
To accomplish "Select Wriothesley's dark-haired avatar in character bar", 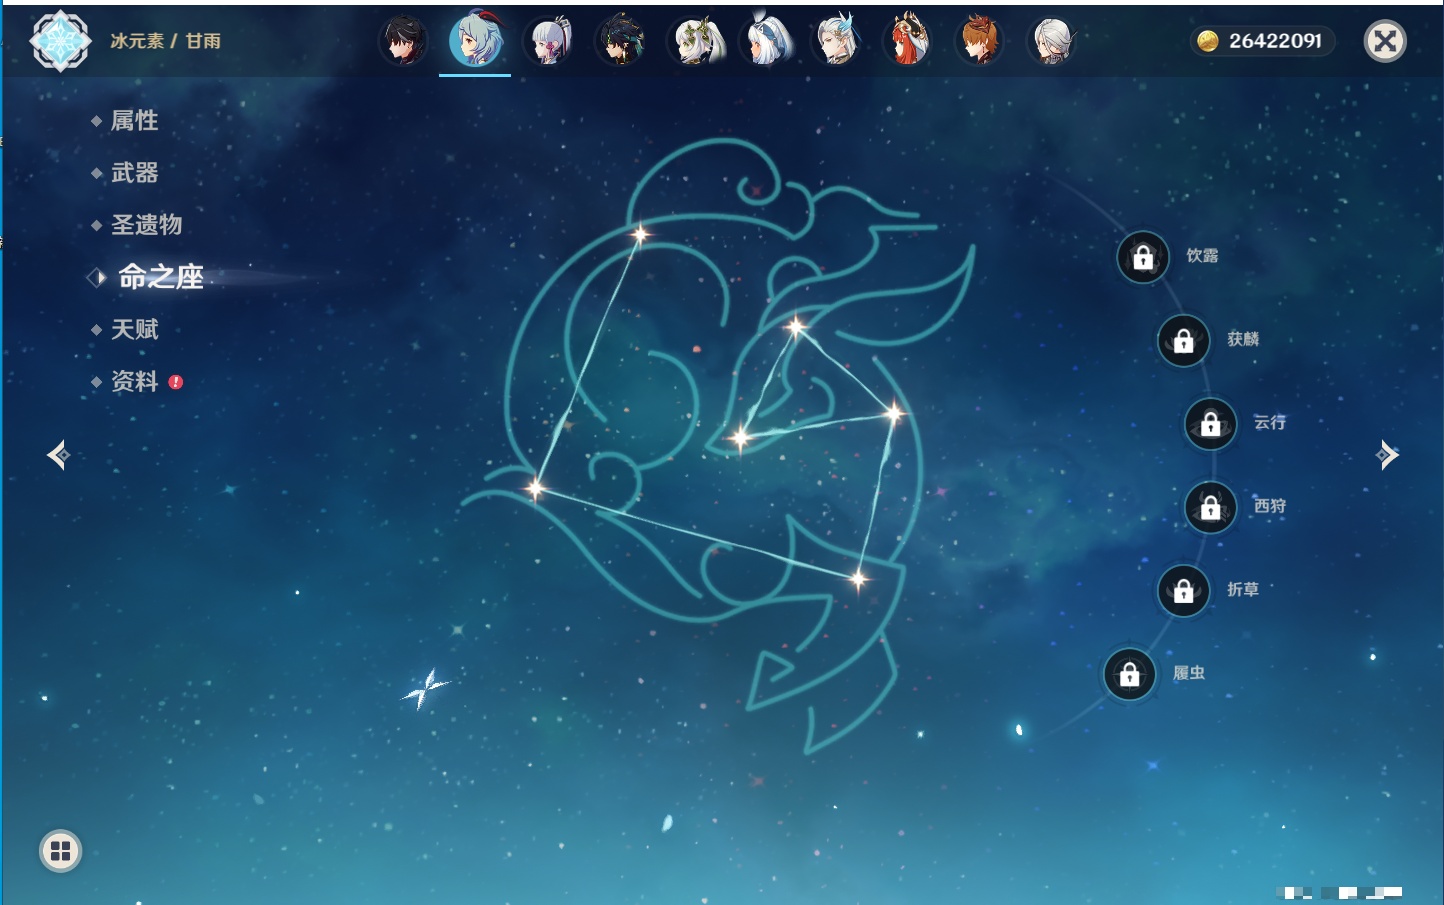I will tap(404, 42).
